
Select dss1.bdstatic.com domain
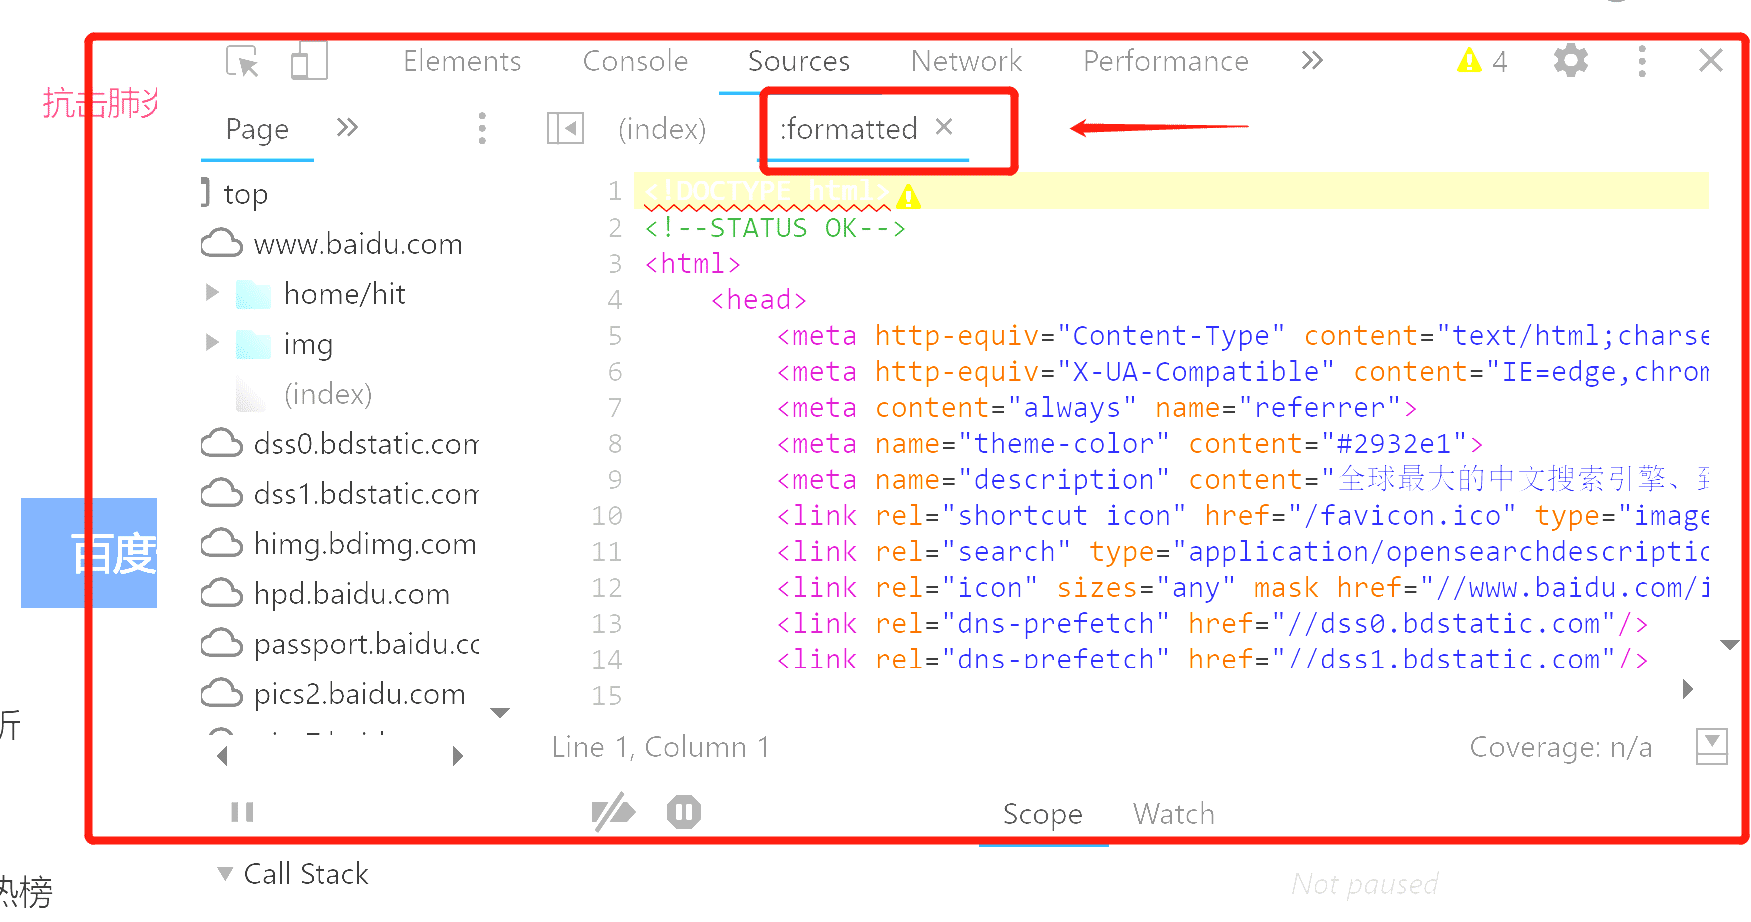click(x=366, y=494)
